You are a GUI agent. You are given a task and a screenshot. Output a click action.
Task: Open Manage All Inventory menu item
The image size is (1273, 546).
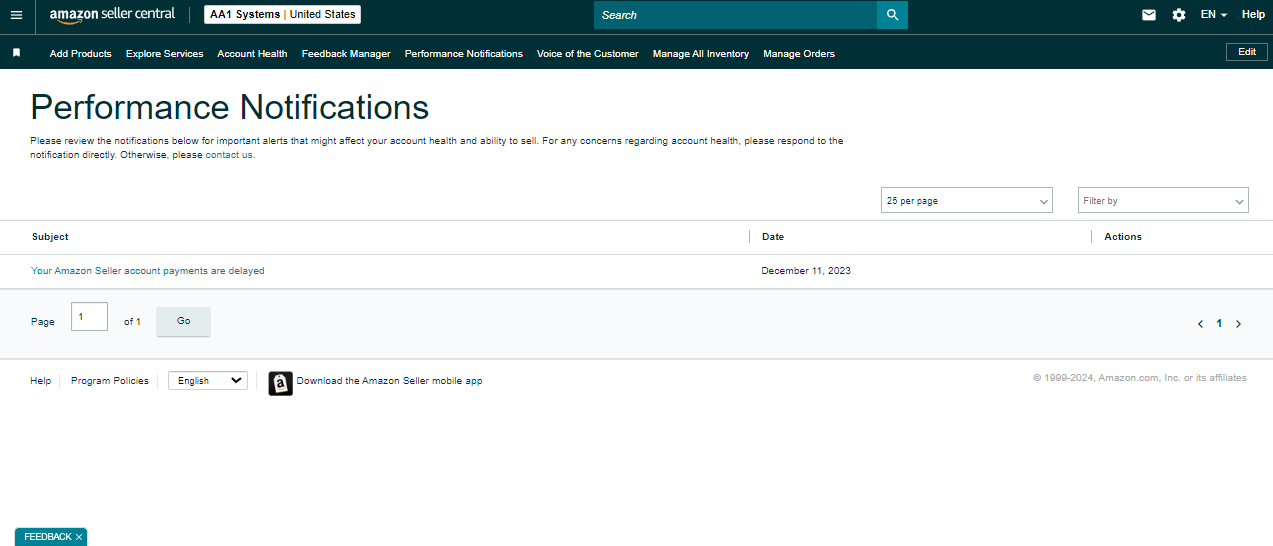701,54
